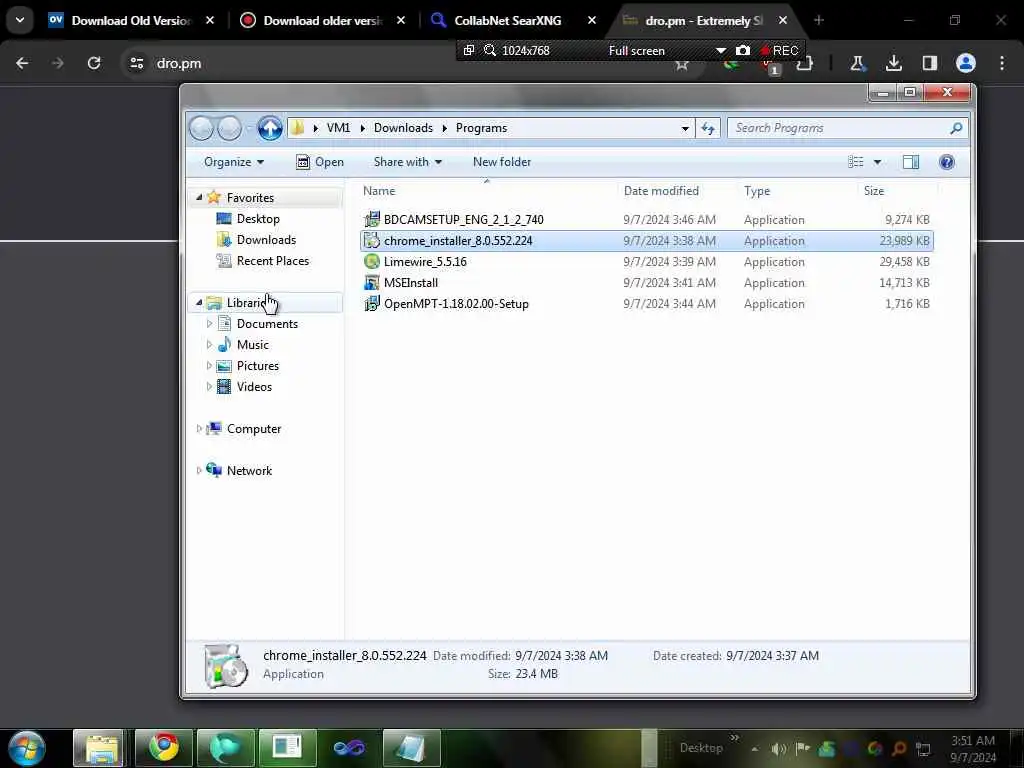Switch to dro.pm browser tab

coord(705,21)
